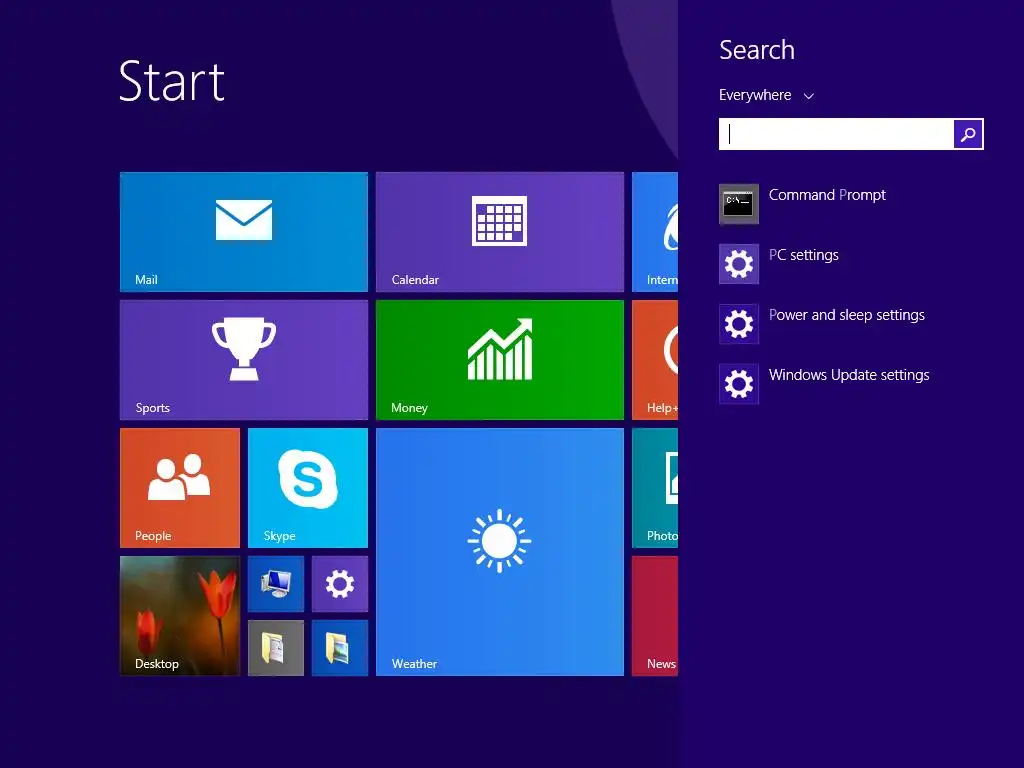Click the Command Prompt icon
The image size is (1024, 768).
click(739, 204)
